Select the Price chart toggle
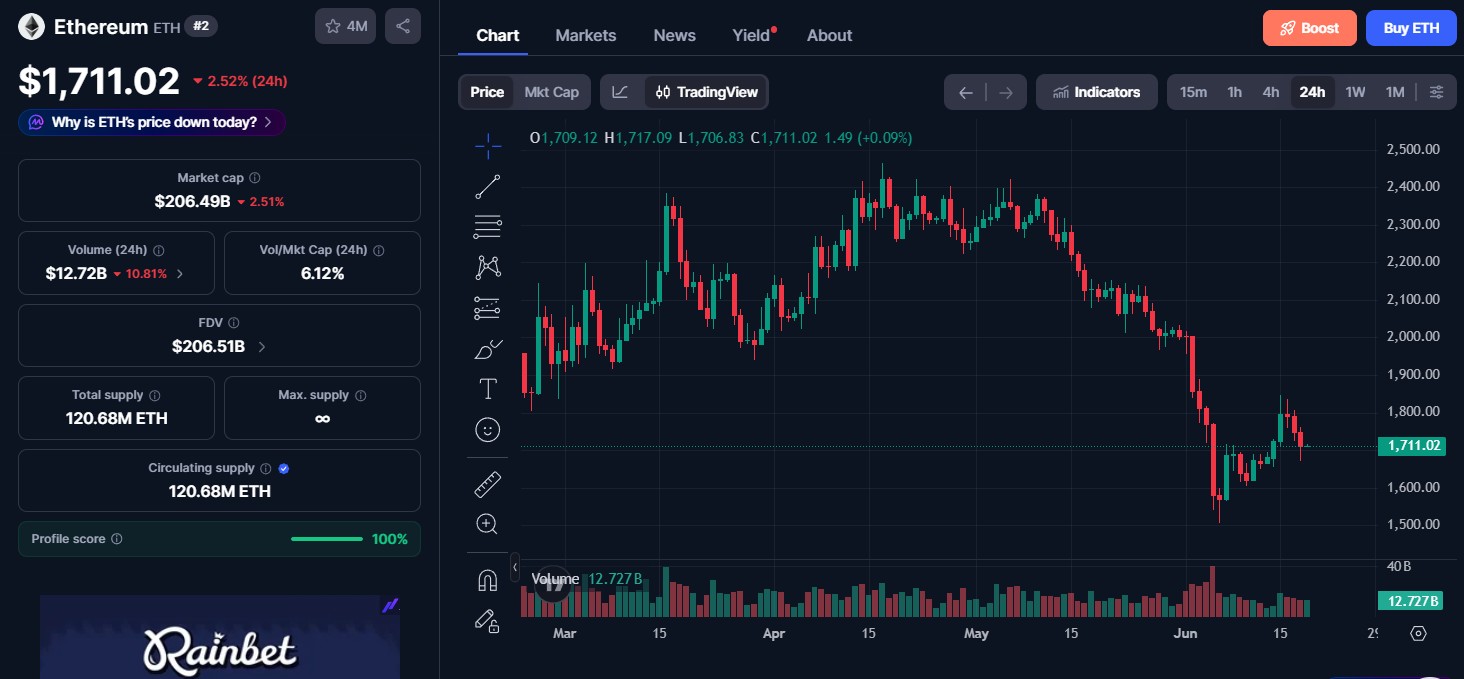 pyautogui.click(x=487, y=92)
